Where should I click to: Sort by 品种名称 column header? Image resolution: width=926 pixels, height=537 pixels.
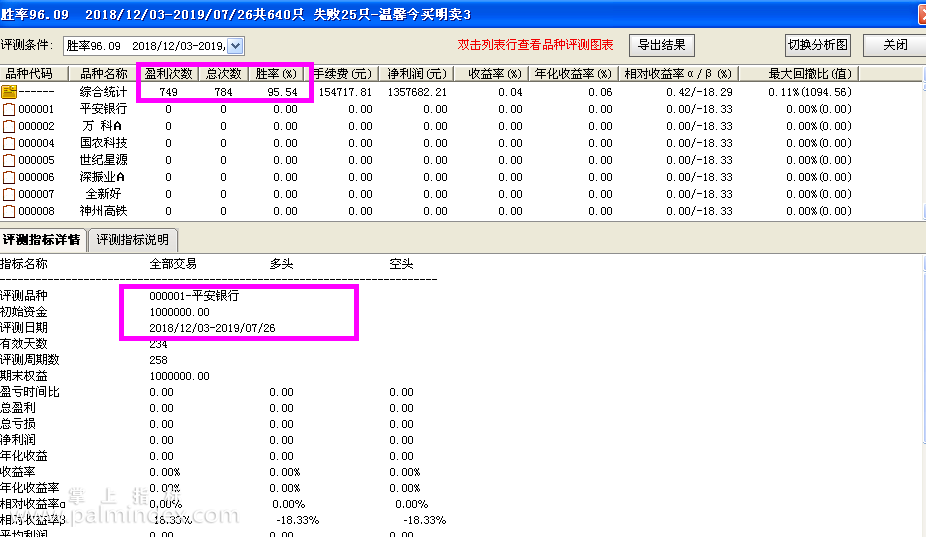tap(103, 74)
